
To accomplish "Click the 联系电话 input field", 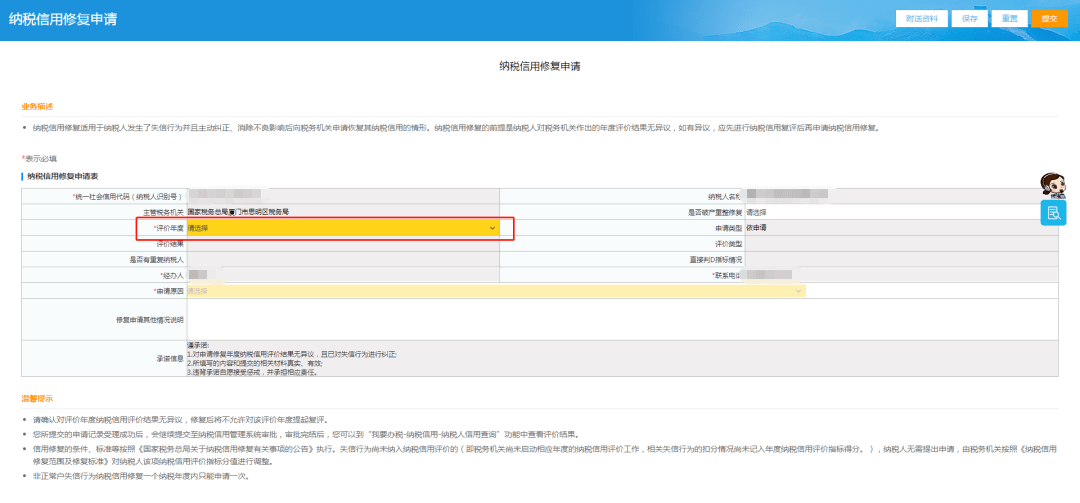I will tap(900, 275).
